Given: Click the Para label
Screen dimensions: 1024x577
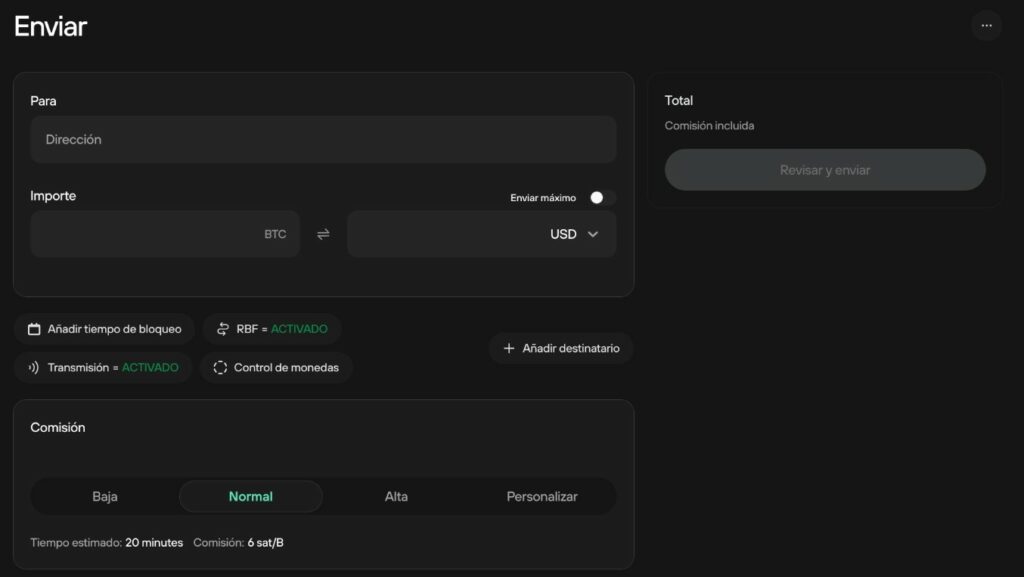Looking at the screenshot, I should 43,101.
